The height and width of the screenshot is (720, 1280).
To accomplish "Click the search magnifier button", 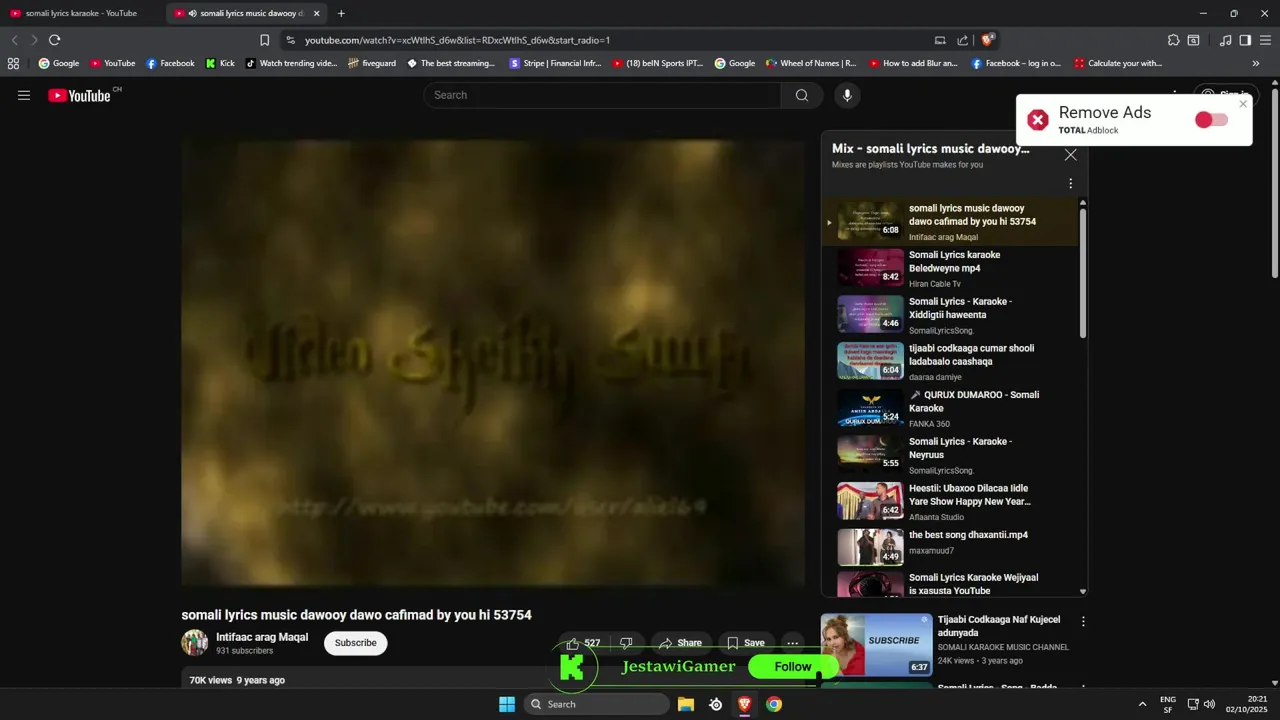I will 802,95.
